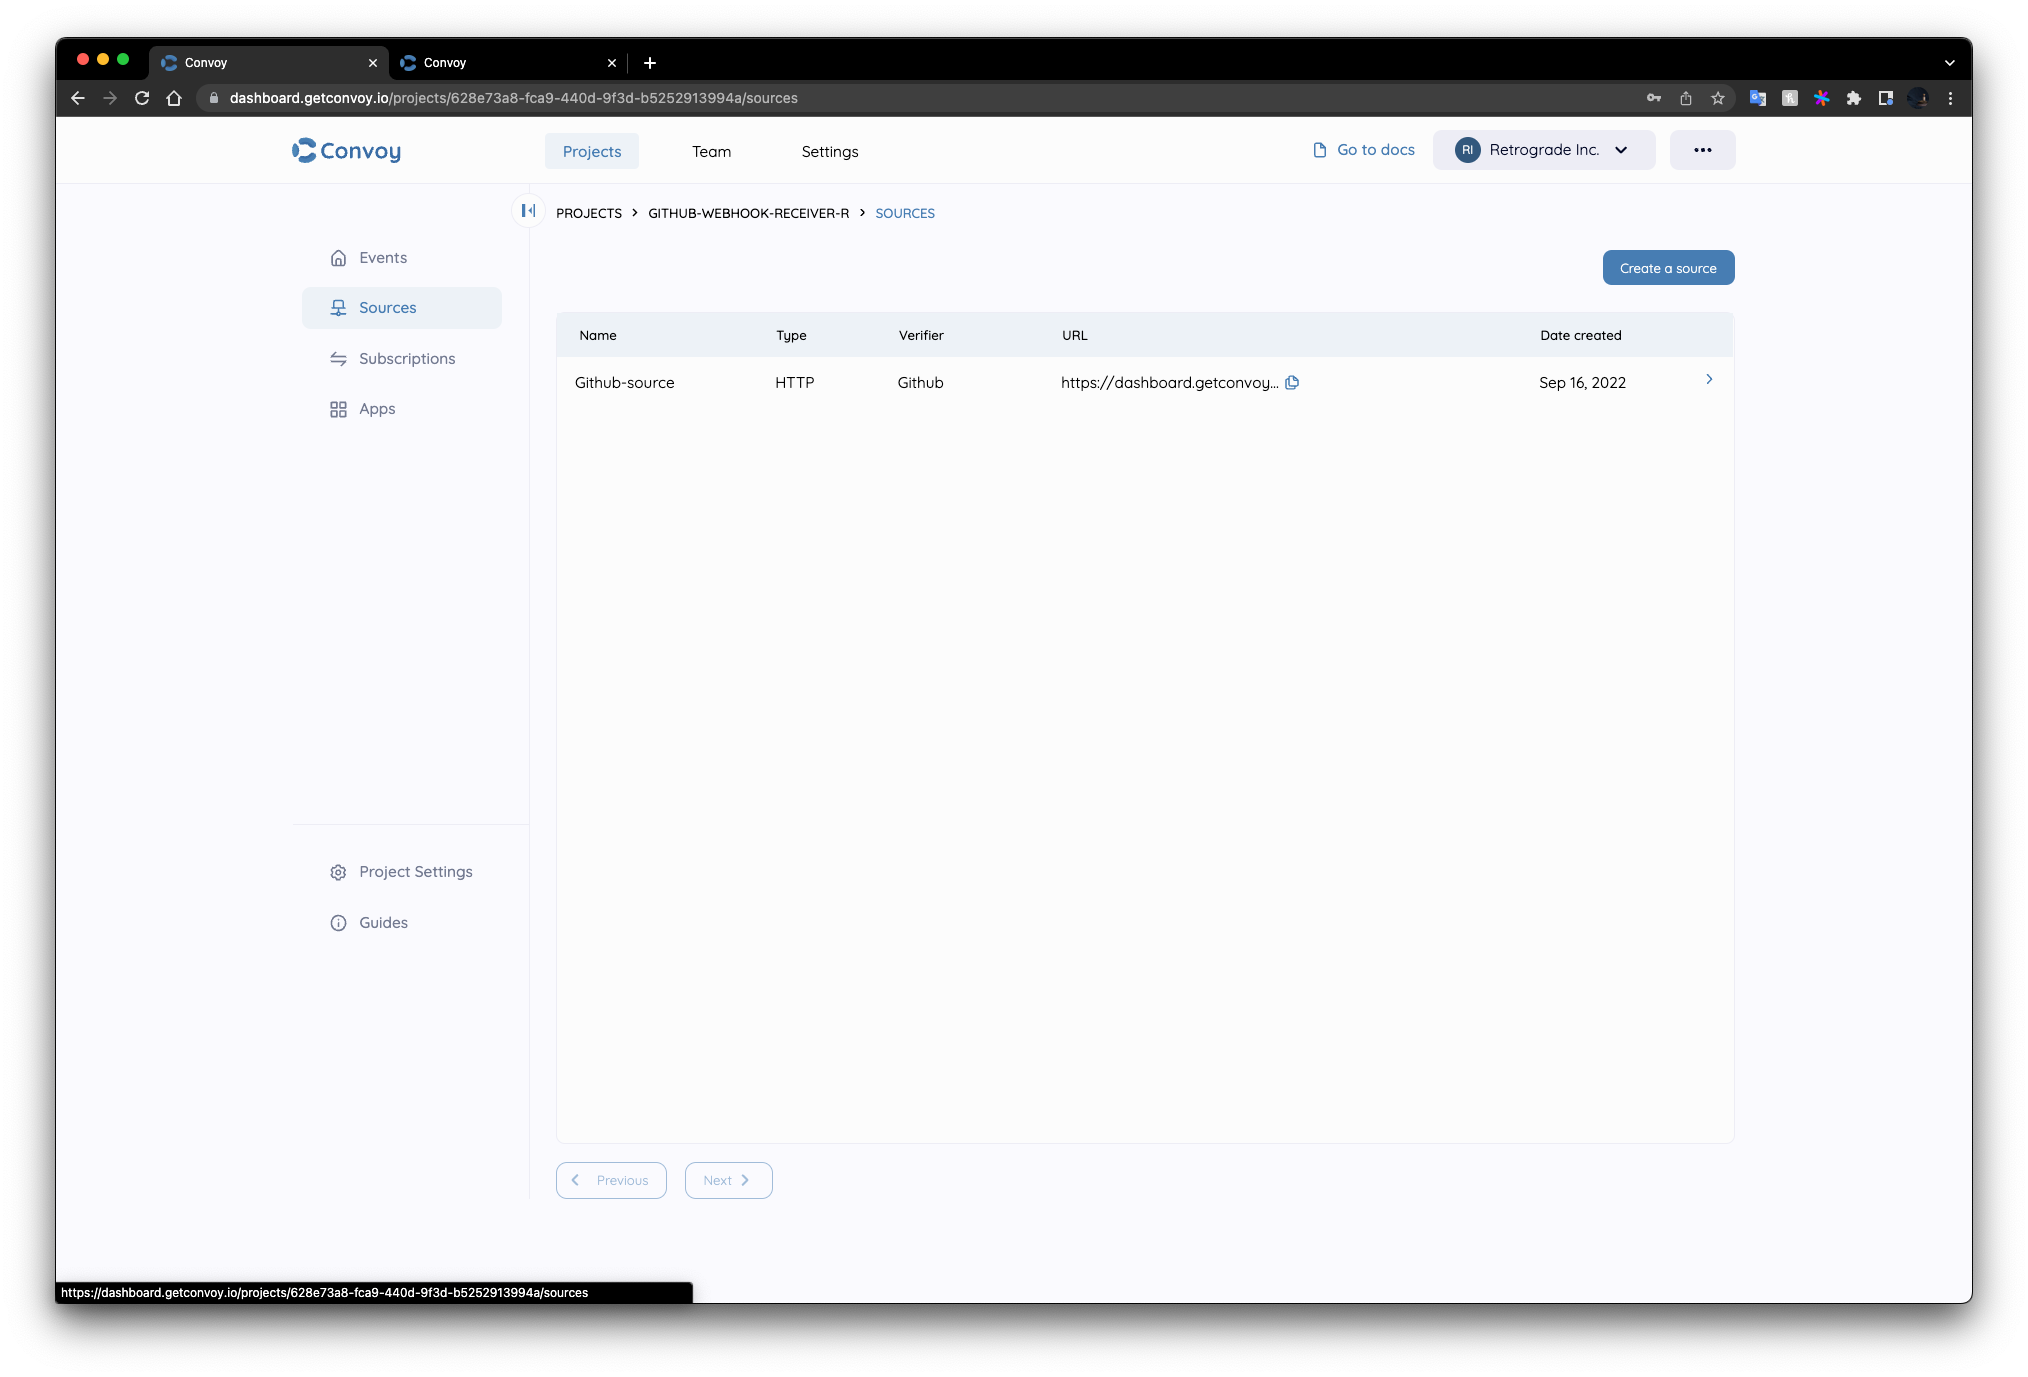This screenshot has width=2028, height=1377.
Task: Click the PROJECTS breadcrumb link
Action: pos(587,212)
